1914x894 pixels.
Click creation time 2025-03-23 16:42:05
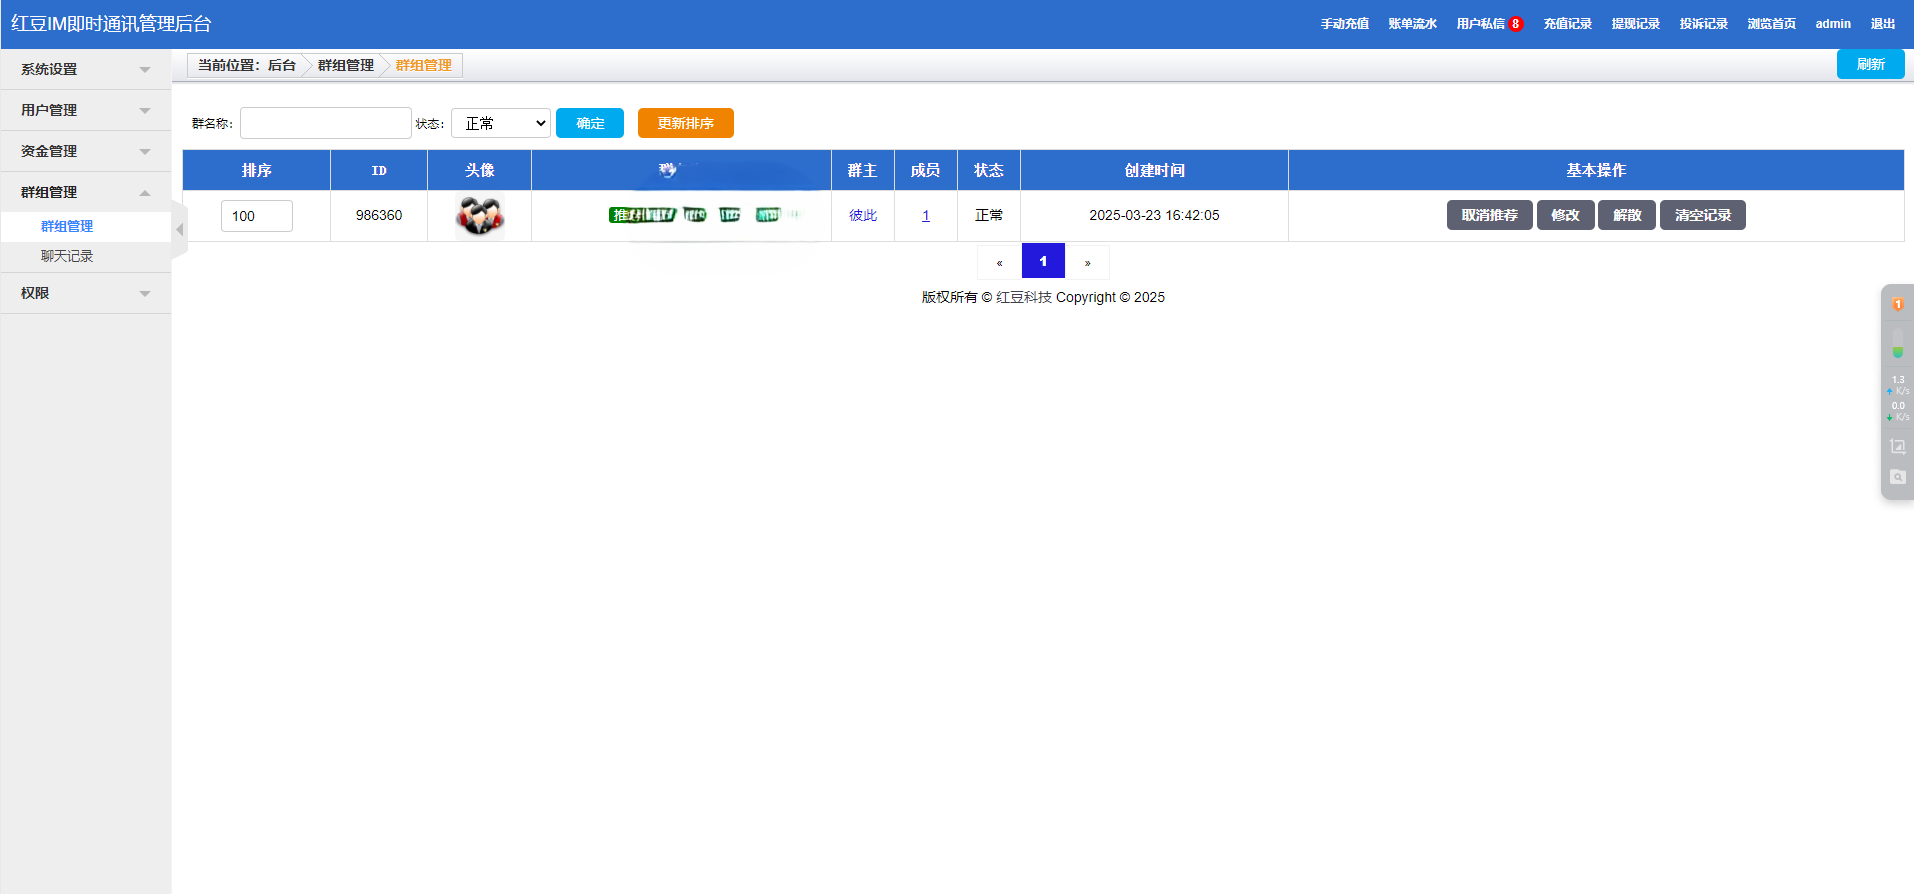click(x=1154, y=215)
